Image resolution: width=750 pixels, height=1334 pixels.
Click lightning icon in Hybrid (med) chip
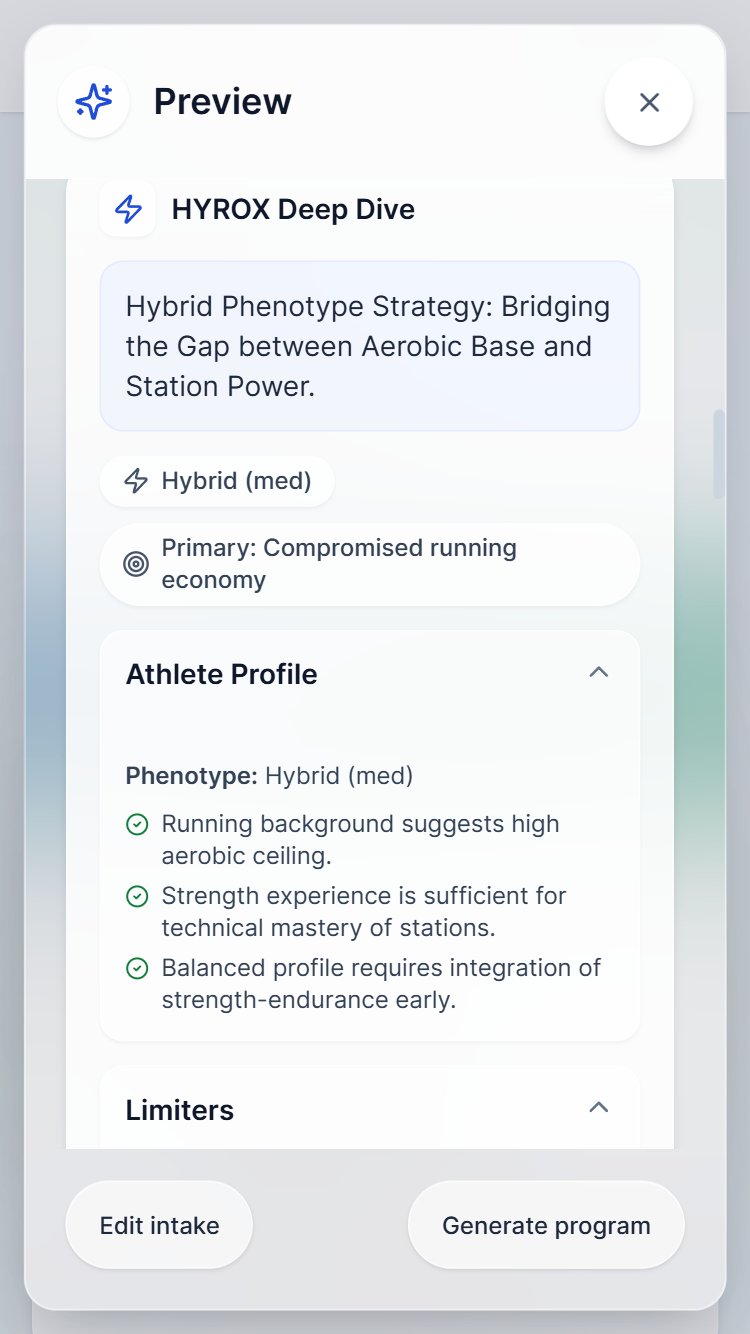[136, 481]
